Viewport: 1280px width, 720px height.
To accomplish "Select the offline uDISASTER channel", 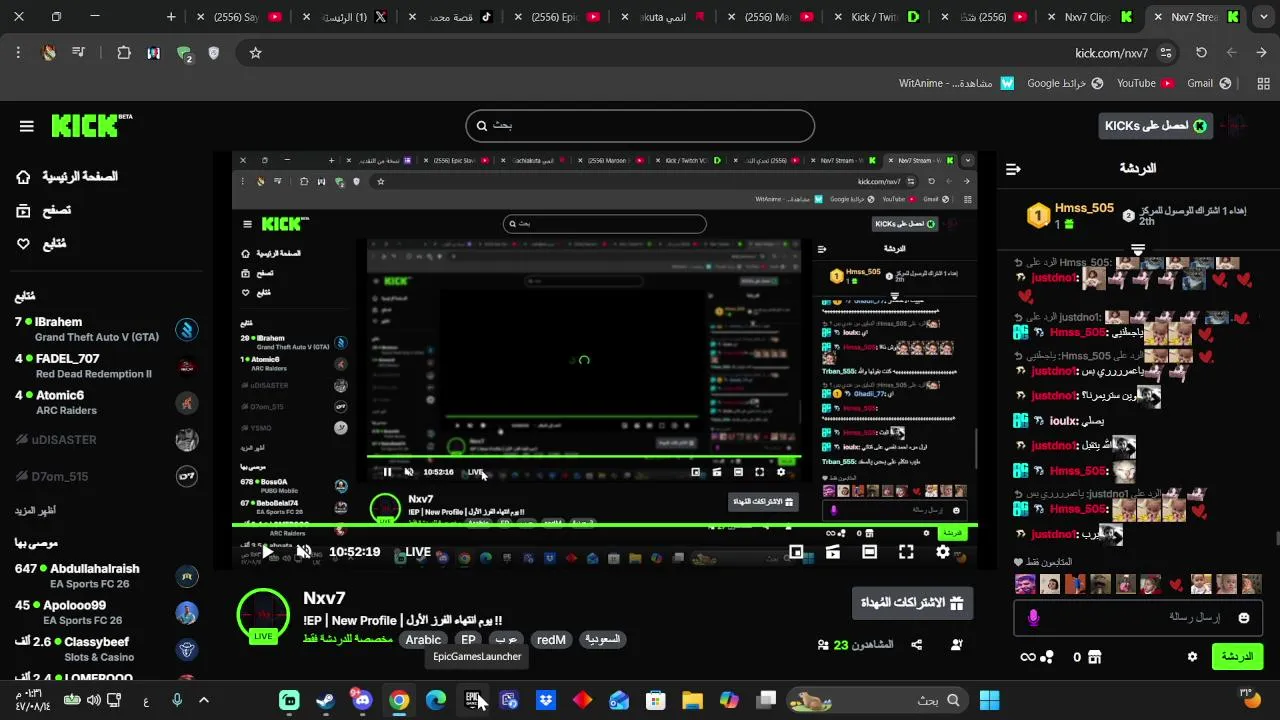I will (106, 440).
